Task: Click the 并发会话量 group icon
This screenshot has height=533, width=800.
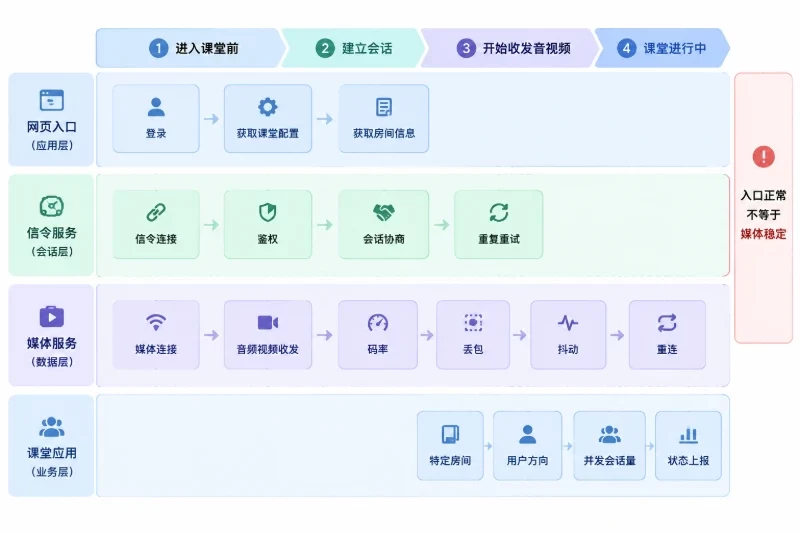Action: pos(610,435)
